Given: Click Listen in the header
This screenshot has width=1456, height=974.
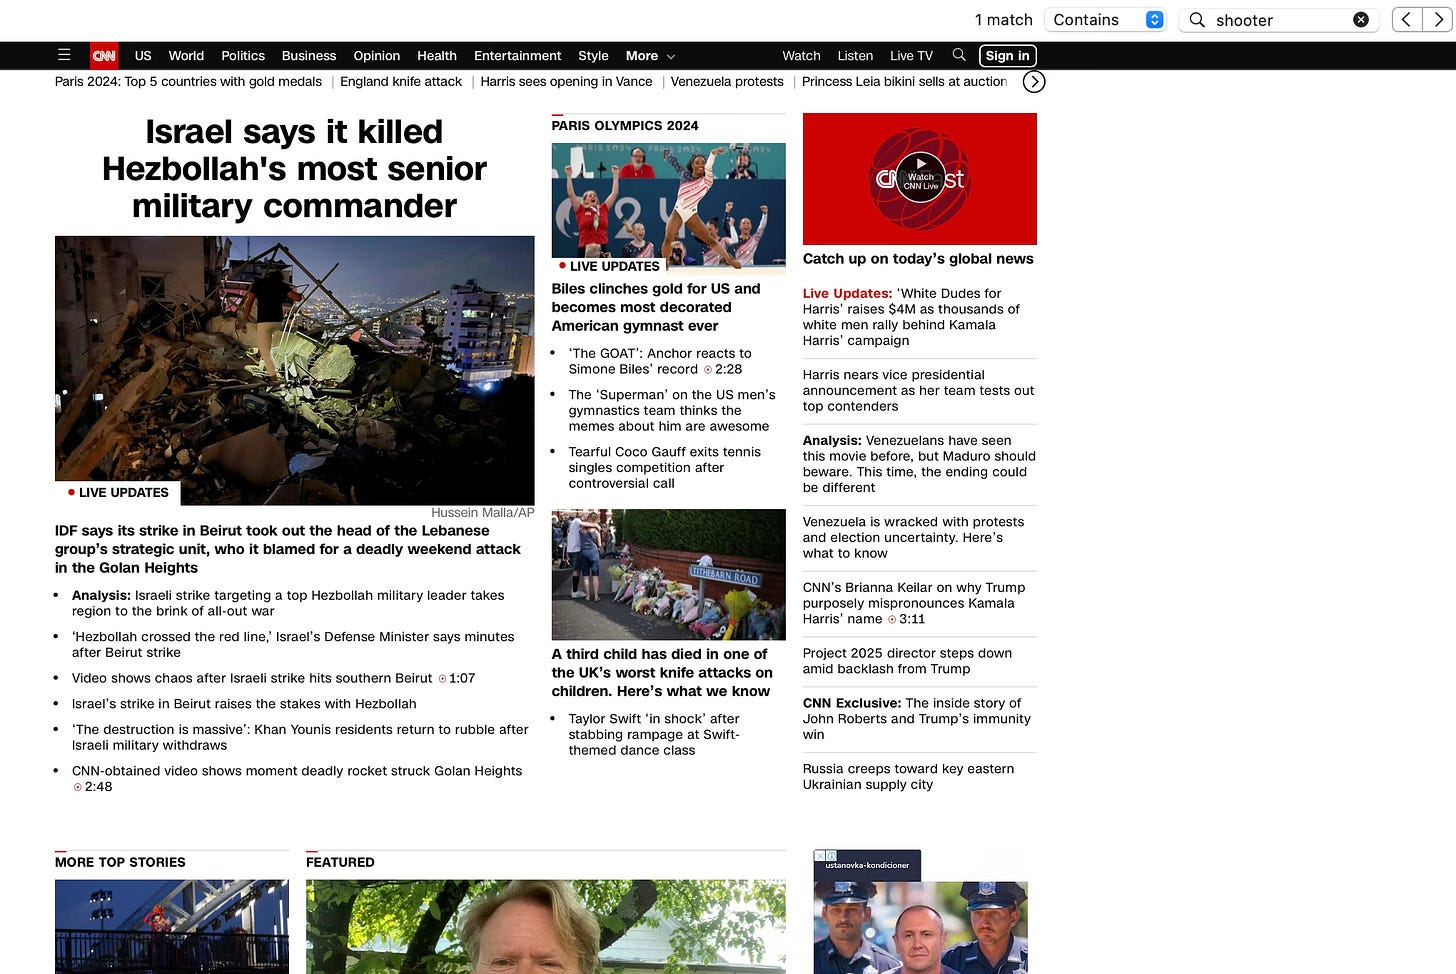Looking at the screenshot, I should (x=855, y=56).
